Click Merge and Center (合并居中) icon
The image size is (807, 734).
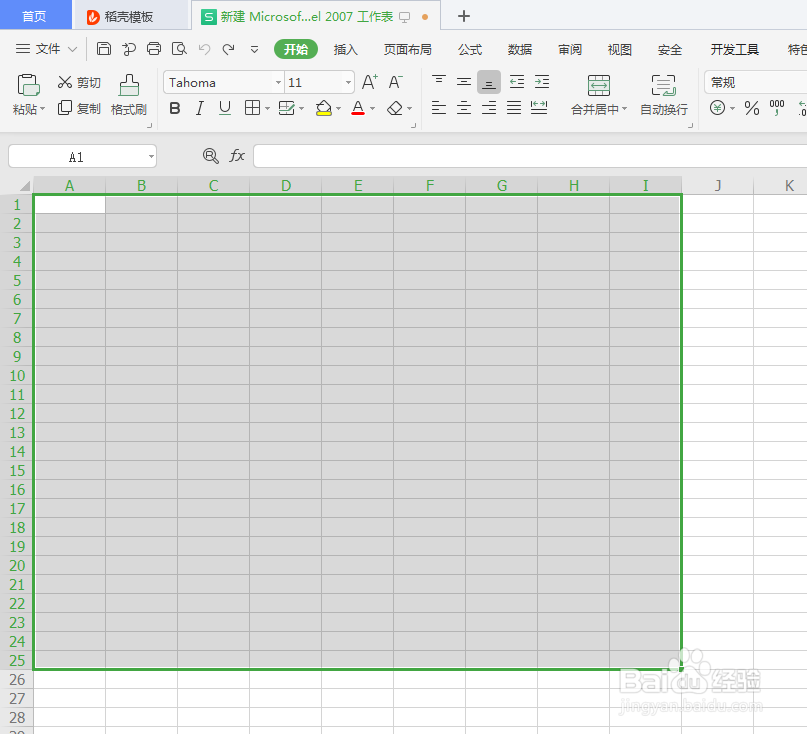pyautogui.click(x=599, y=85)
